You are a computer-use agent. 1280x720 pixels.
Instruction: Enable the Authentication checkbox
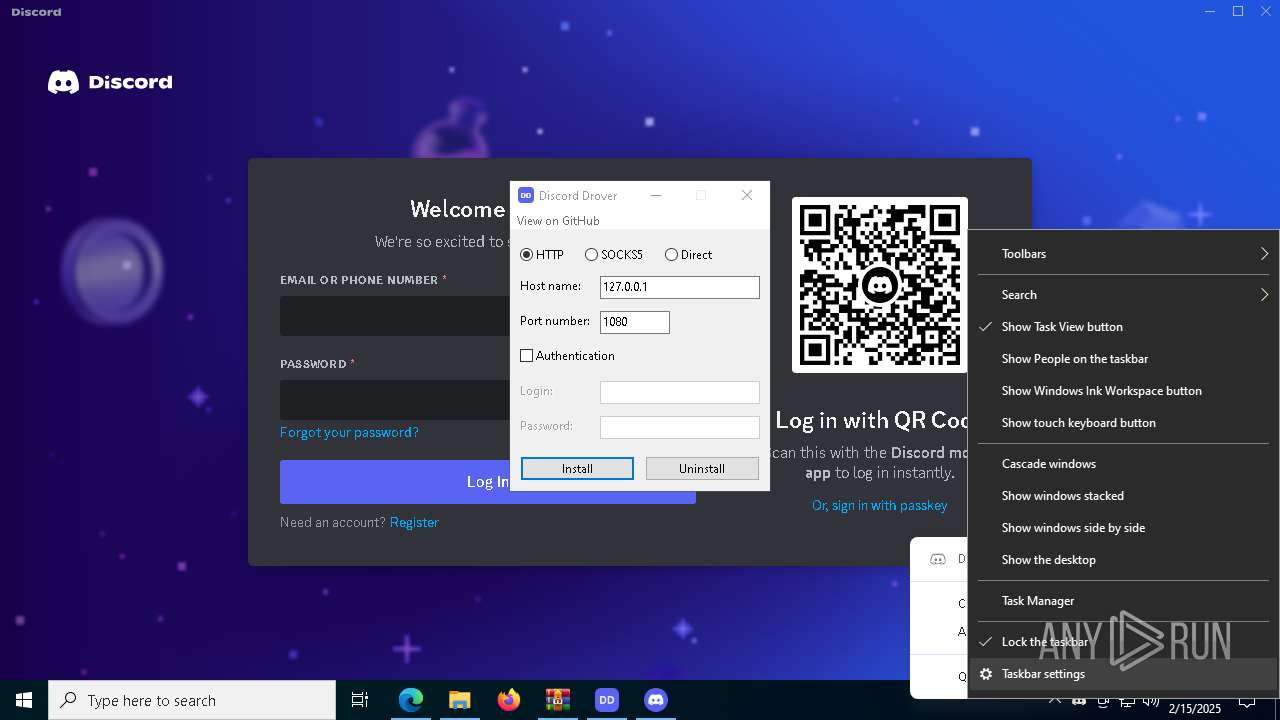[x=567, y=356]
